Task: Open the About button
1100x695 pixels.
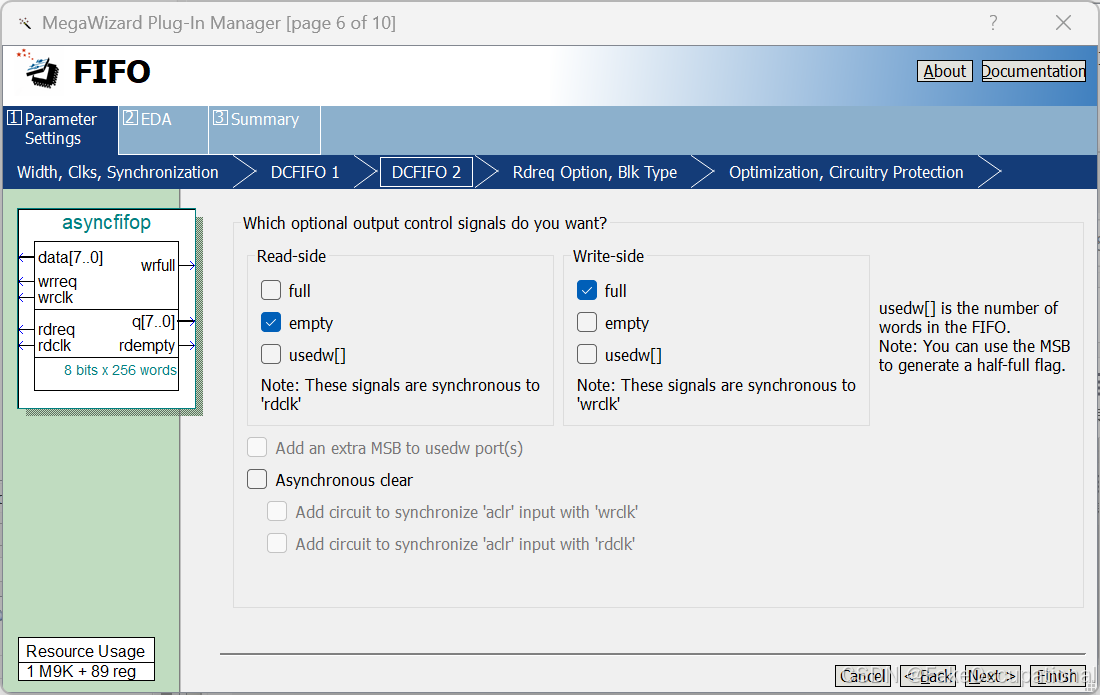Action: 944,72
